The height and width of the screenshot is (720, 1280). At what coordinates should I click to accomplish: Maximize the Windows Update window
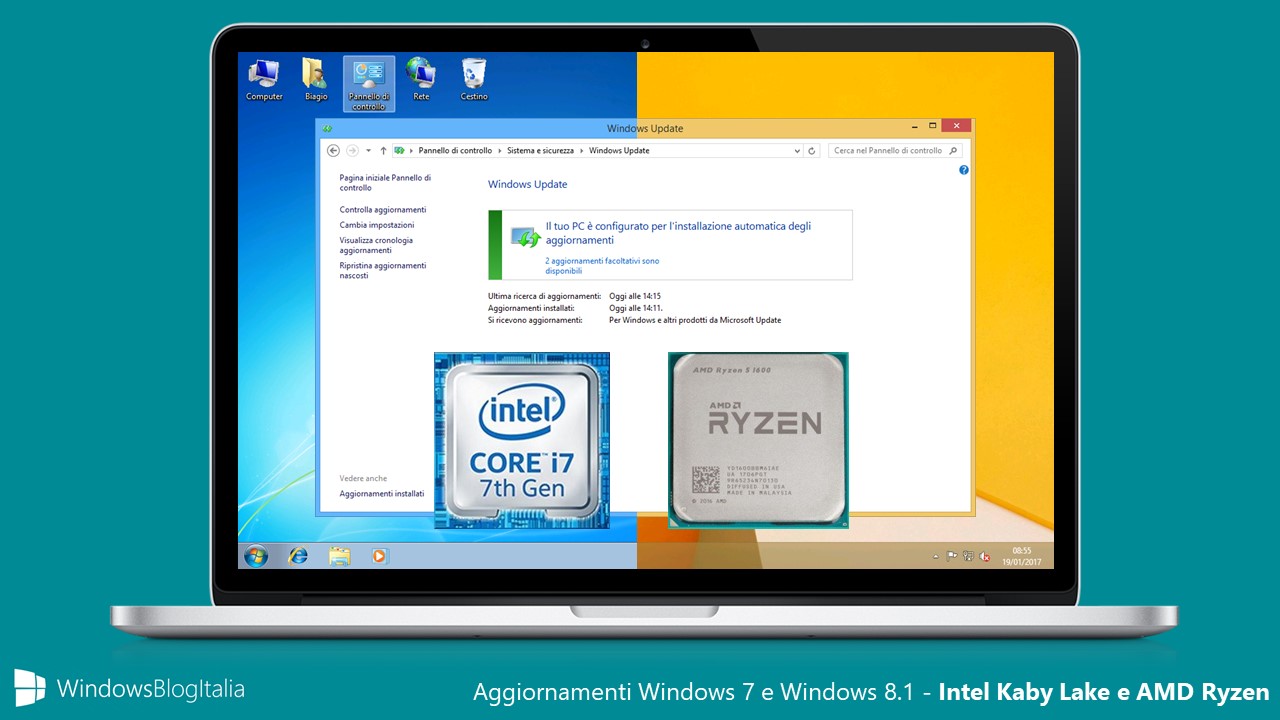[x=932, y=126]
